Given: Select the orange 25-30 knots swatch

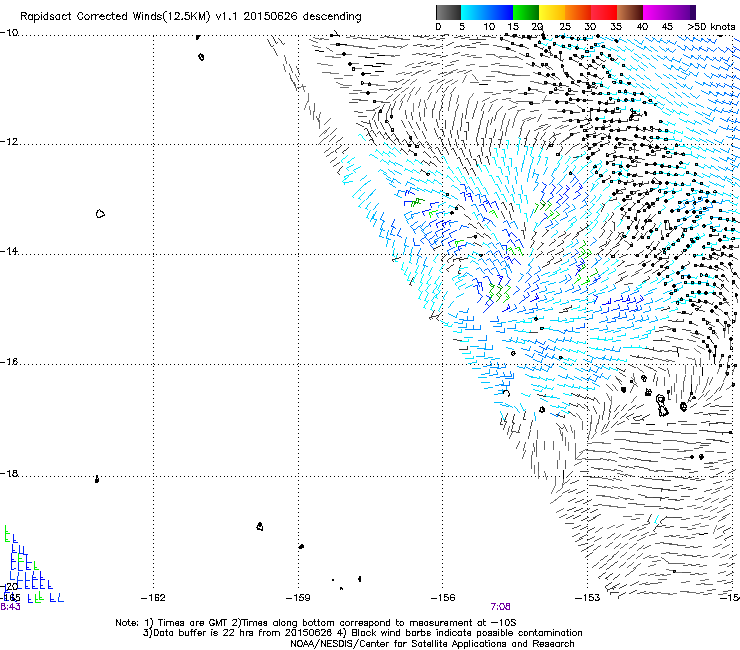Looking at the screenshot, I should click(578, 12).
